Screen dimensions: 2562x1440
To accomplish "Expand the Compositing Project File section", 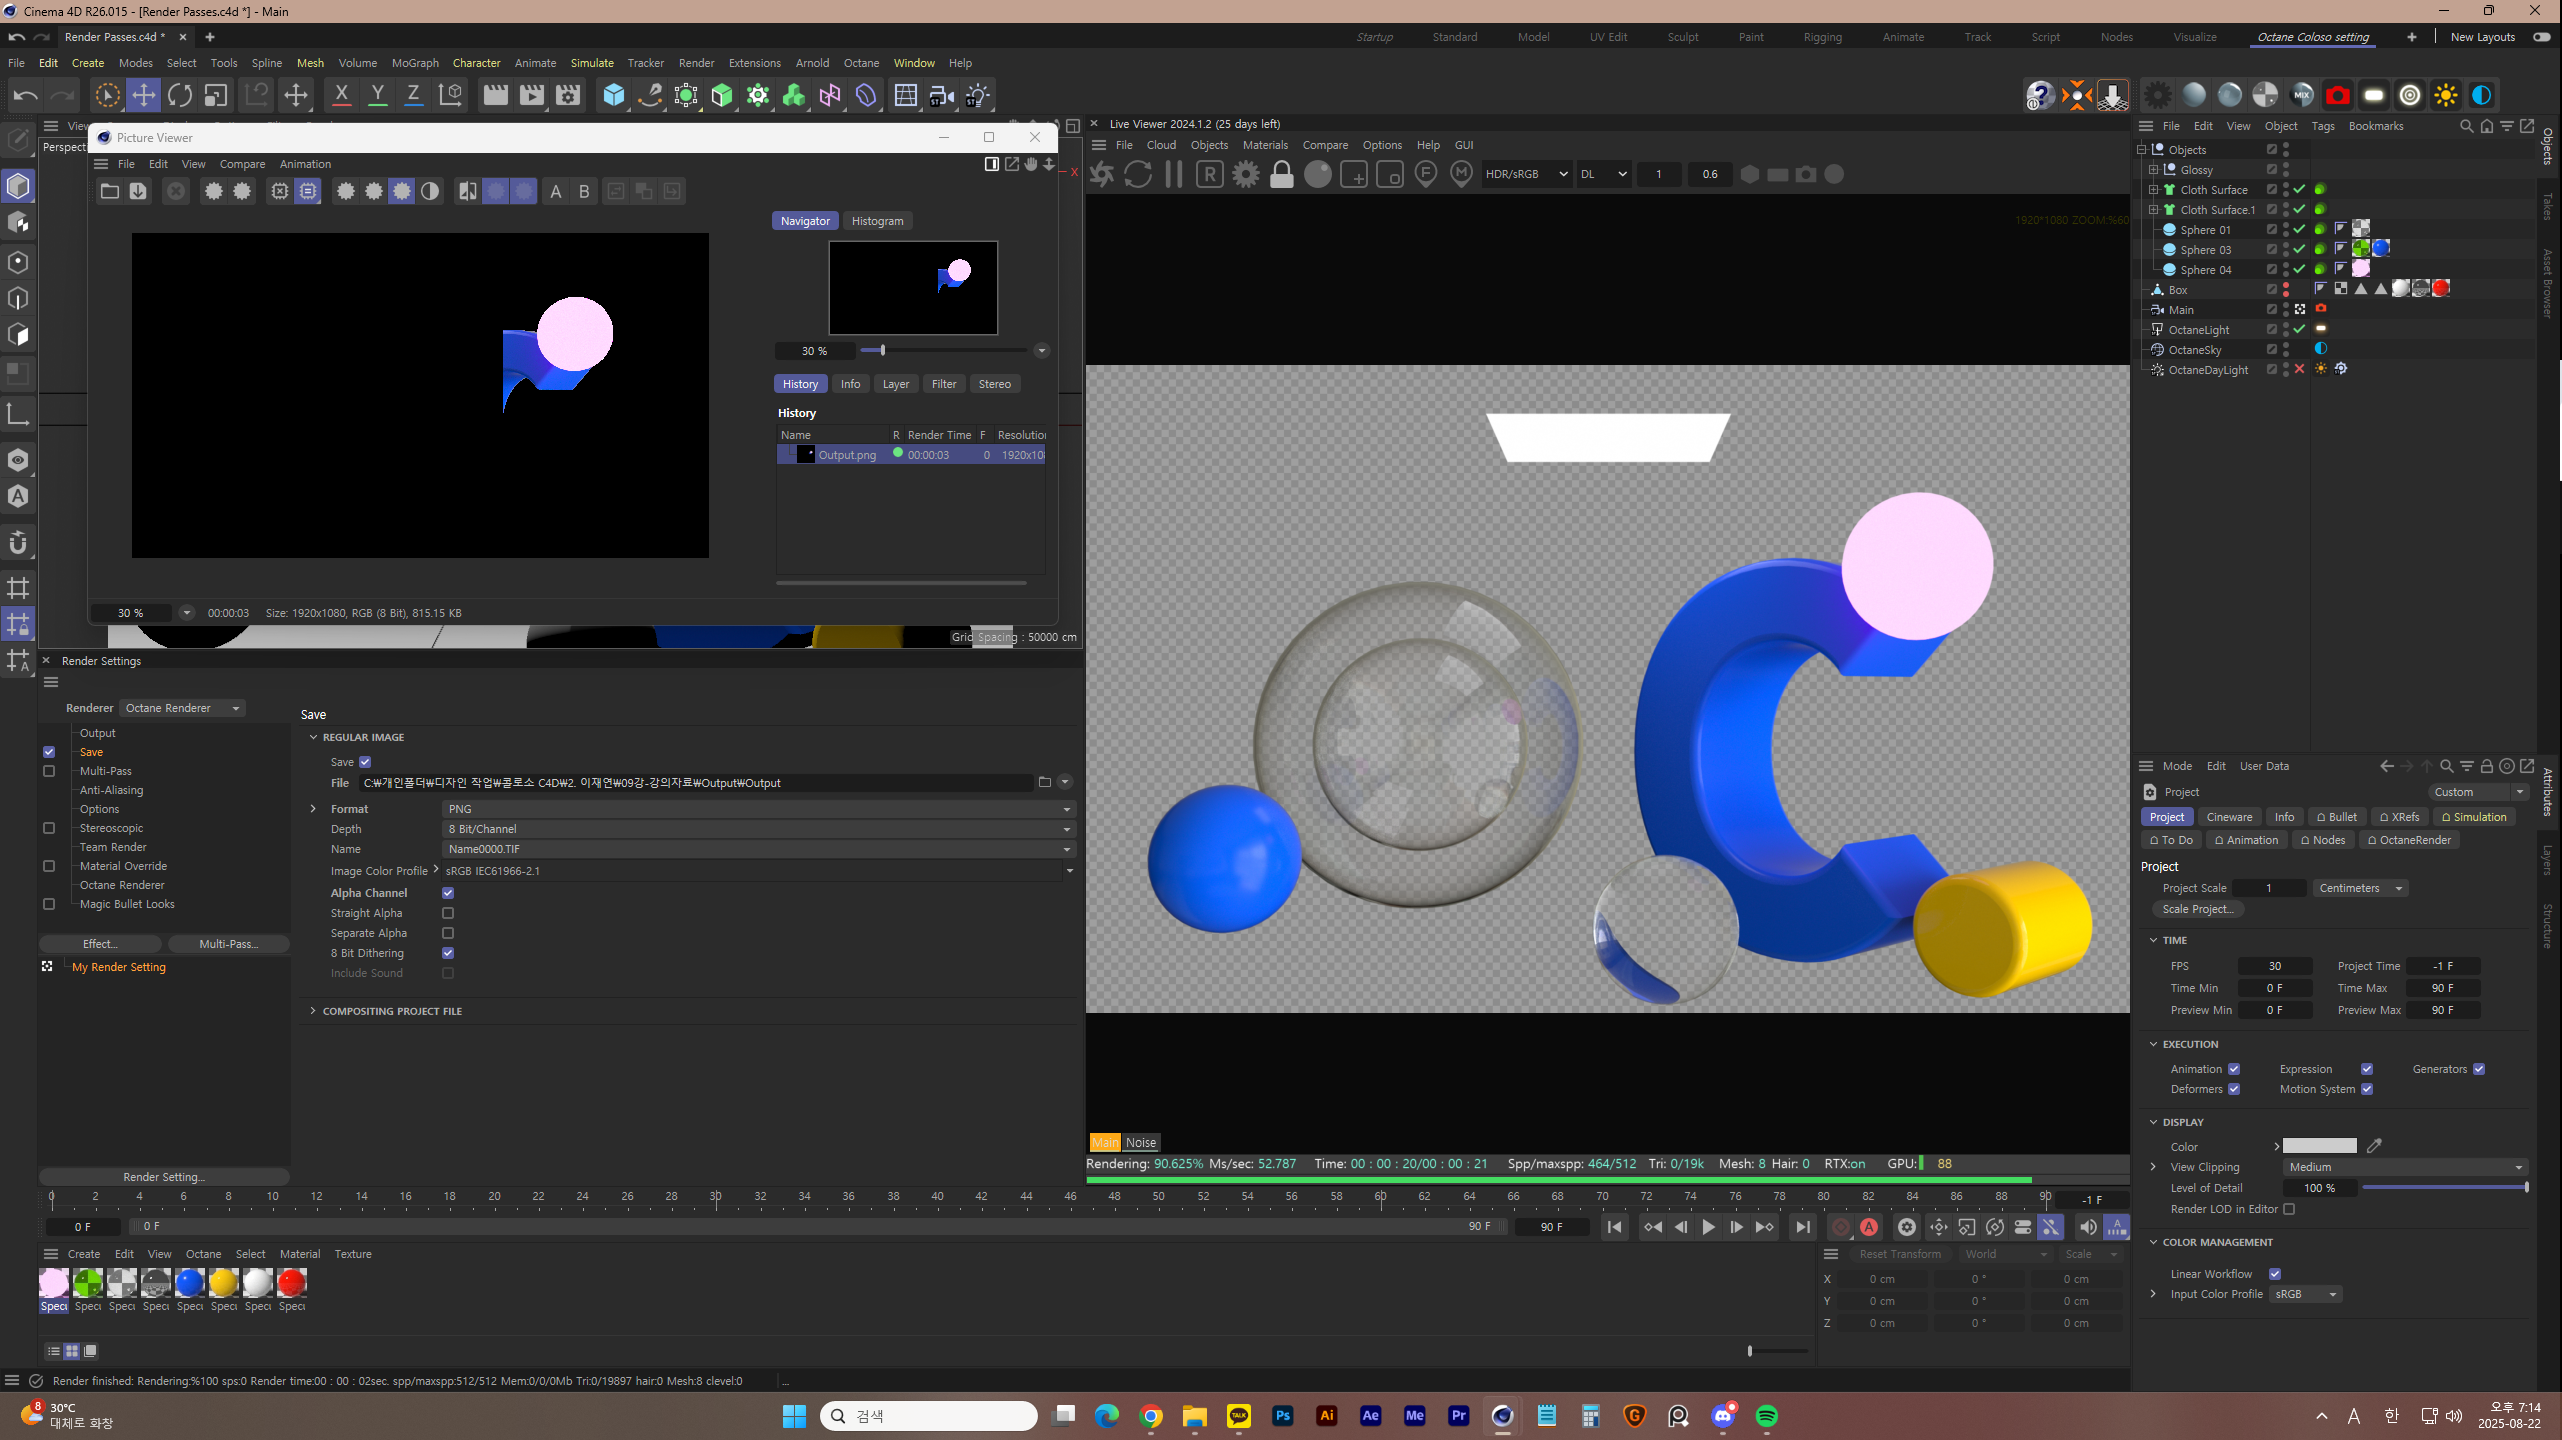I will click(313, 1011).
